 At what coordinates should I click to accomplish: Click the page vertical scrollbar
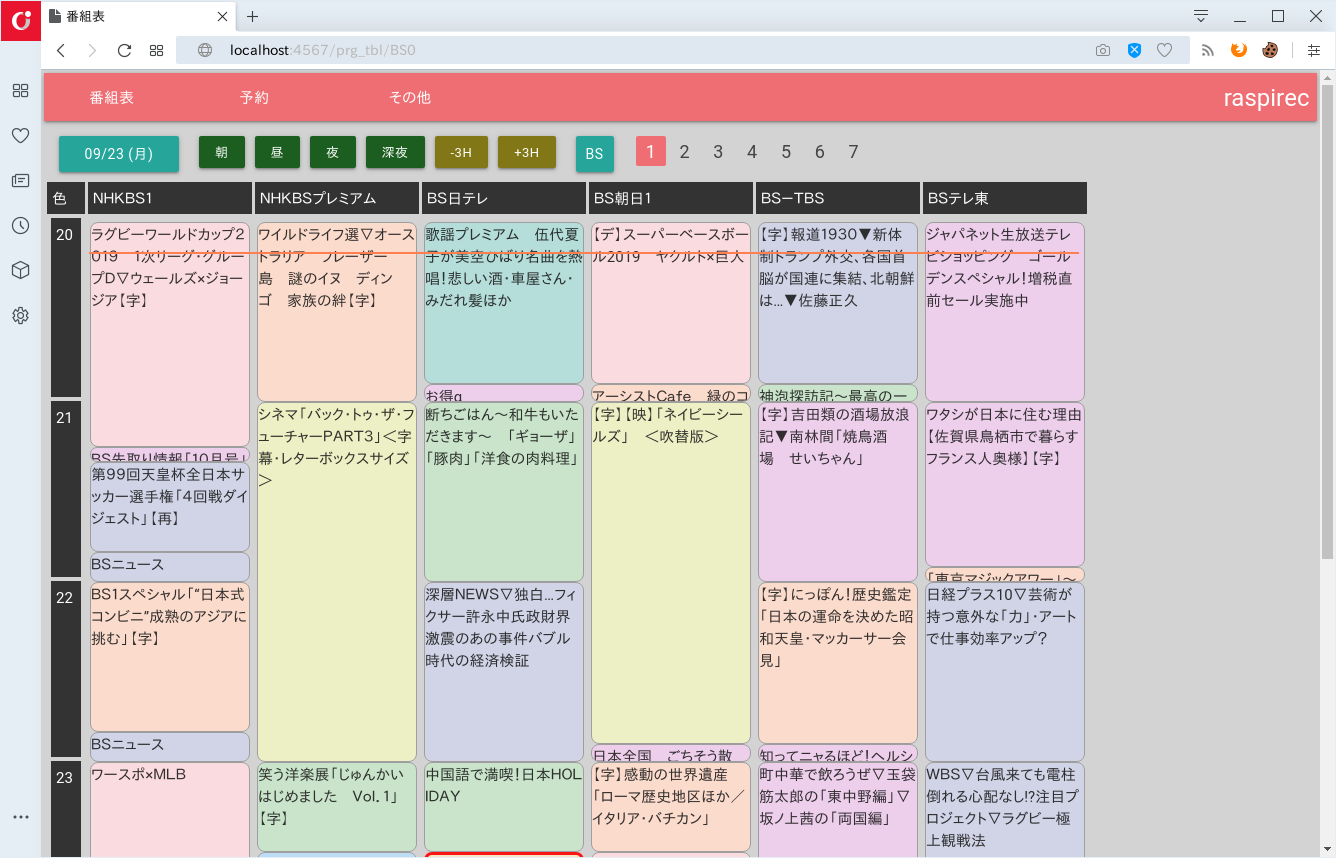pyautogui.click(x=1327, y=320)
